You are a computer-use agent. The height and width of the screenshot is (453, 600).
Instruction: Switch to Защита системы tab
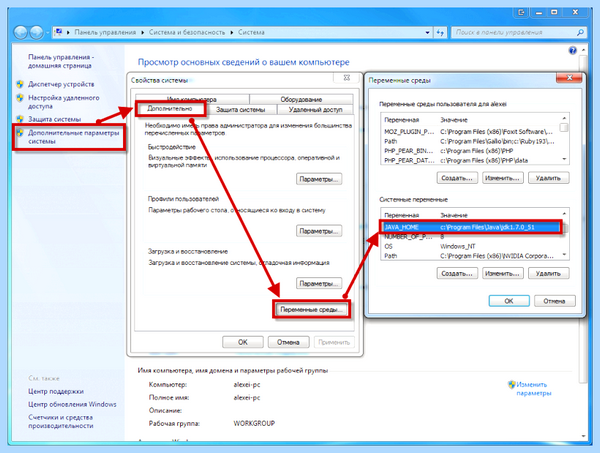point(240,110)
